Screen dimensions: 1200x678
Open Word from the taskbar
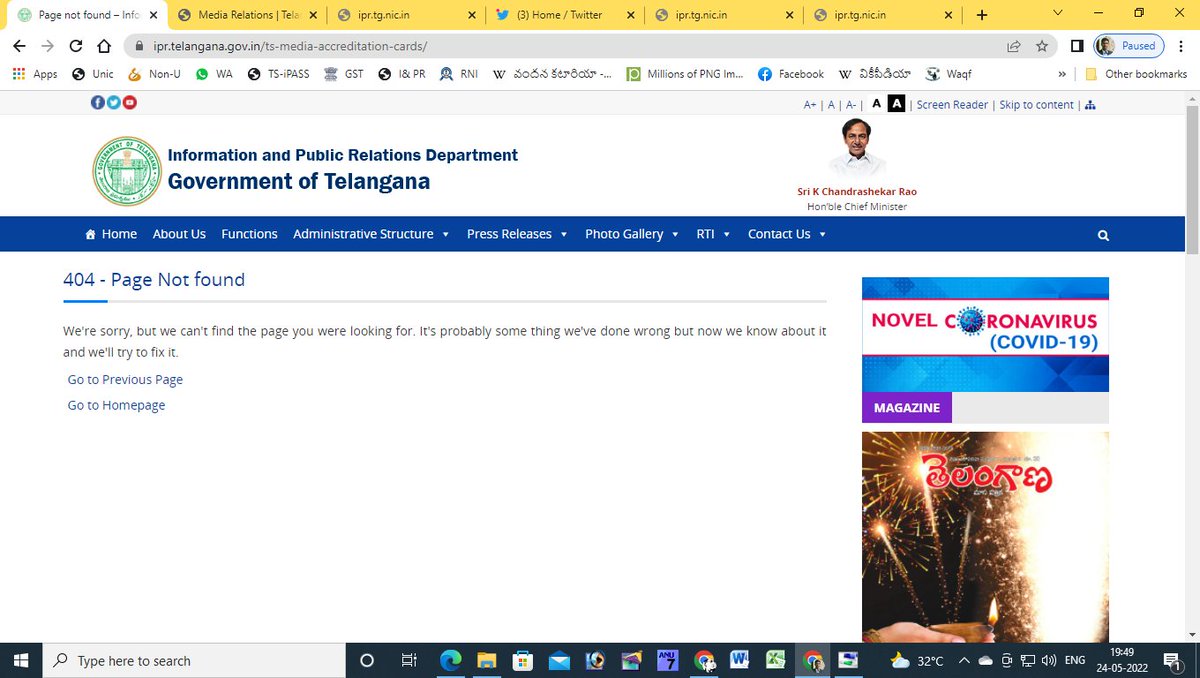(740, 660)
